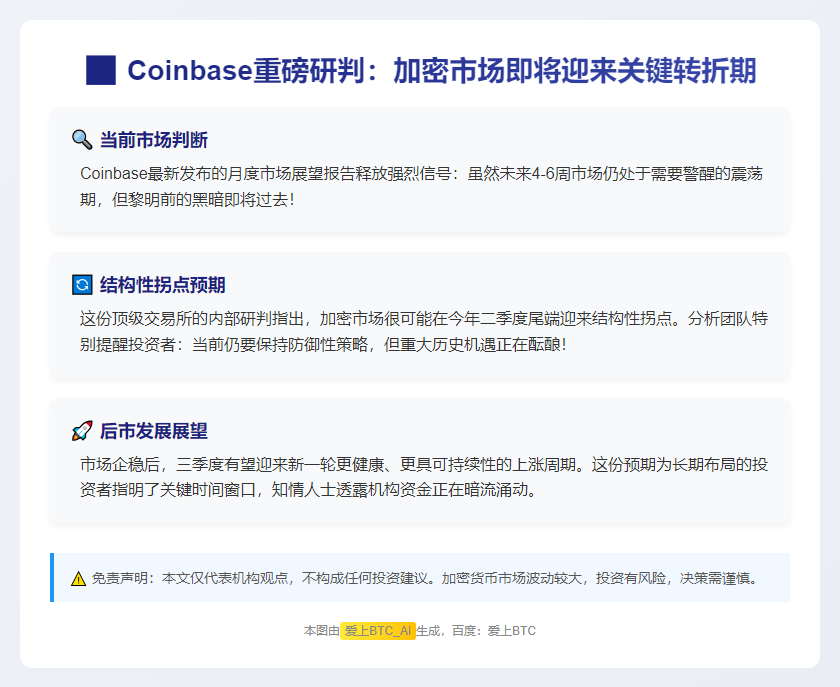The image size is (840, 687).
Task: Select the main title Coinbase重磅研判 headline
Action: click(x=441, y=70)
